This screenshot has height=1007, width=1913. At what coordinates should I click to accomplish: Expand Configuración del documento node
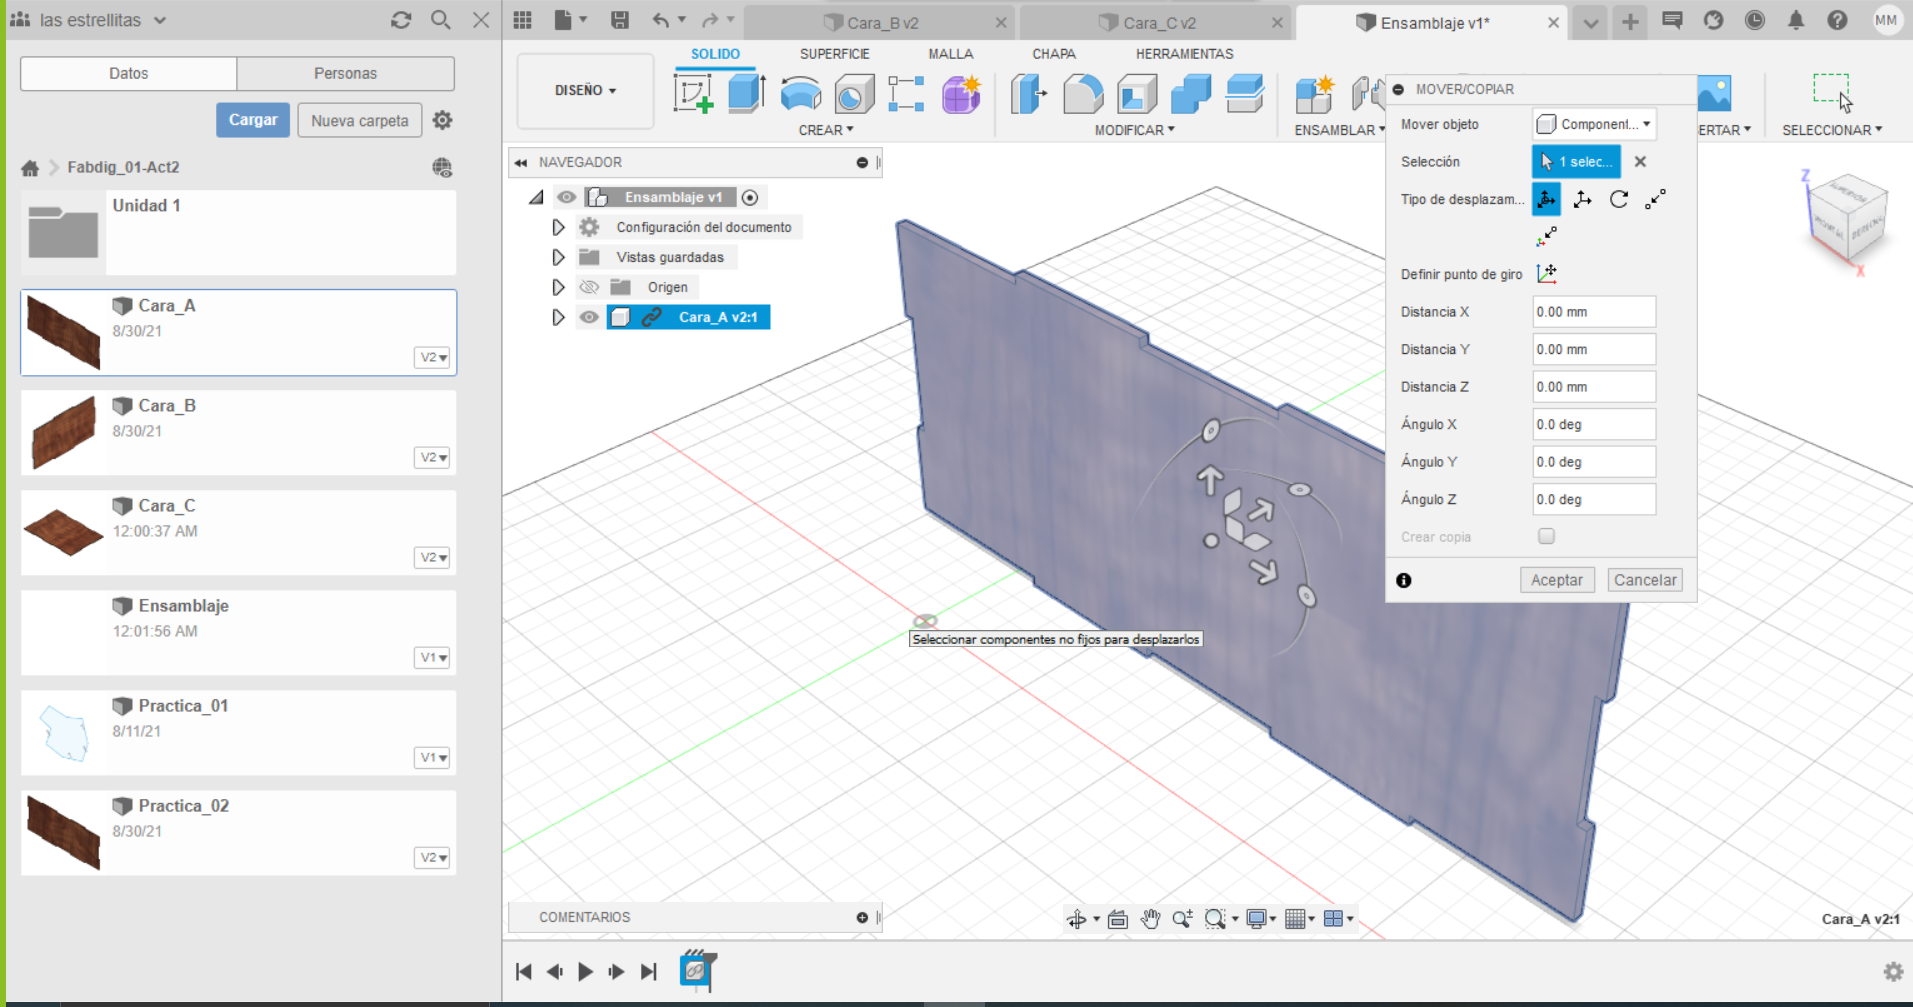[x=558, y=227]
